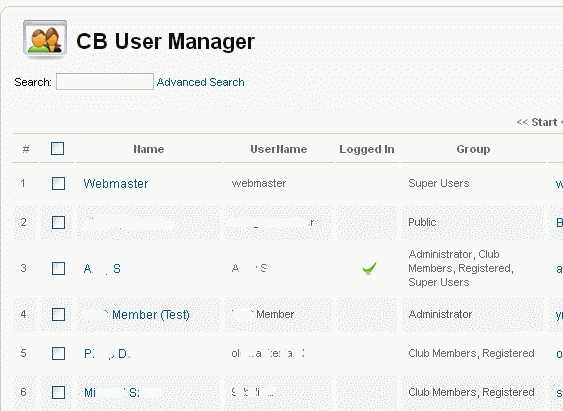Go to the Start pagination link
Viewport: 563px width, 411px height.
pyautogui.click(x=538, y=122)
